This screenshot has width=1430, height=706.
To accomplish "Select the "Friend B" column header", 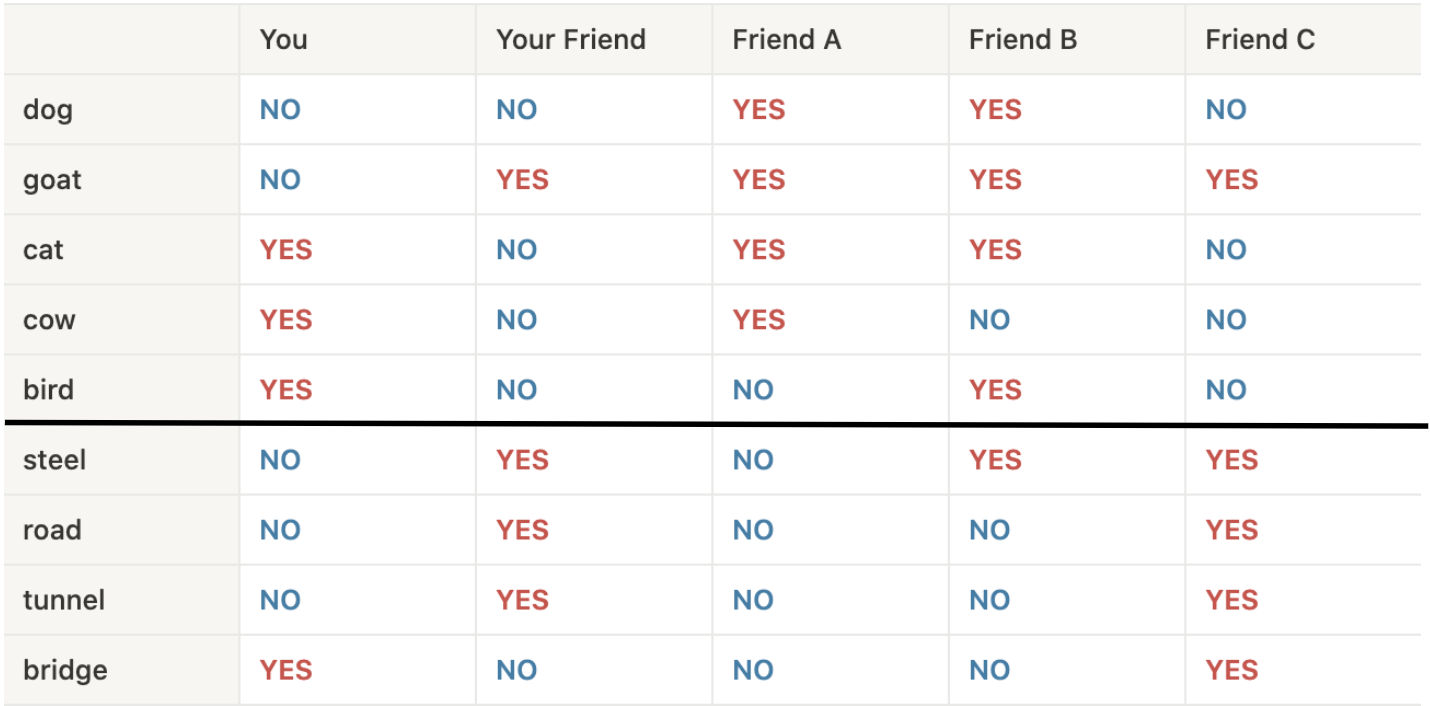I will coord(1023,40).
